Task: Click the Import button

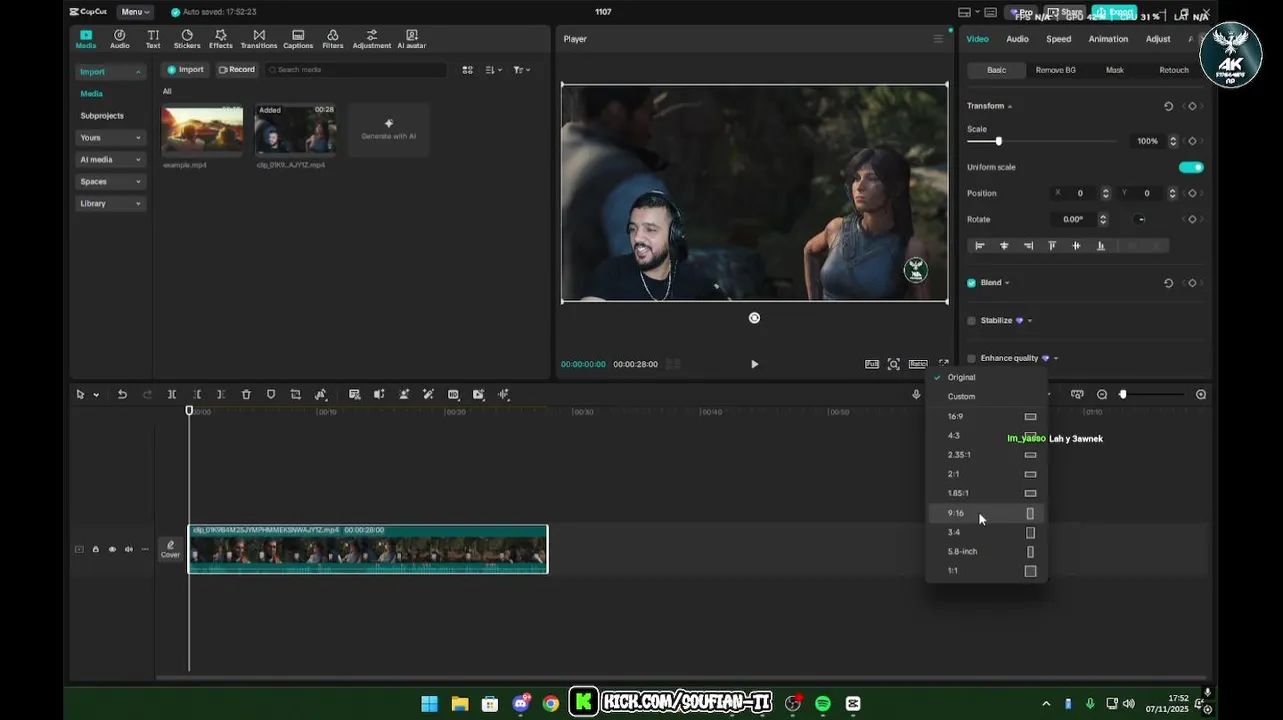Action: [x=185, y=70]
